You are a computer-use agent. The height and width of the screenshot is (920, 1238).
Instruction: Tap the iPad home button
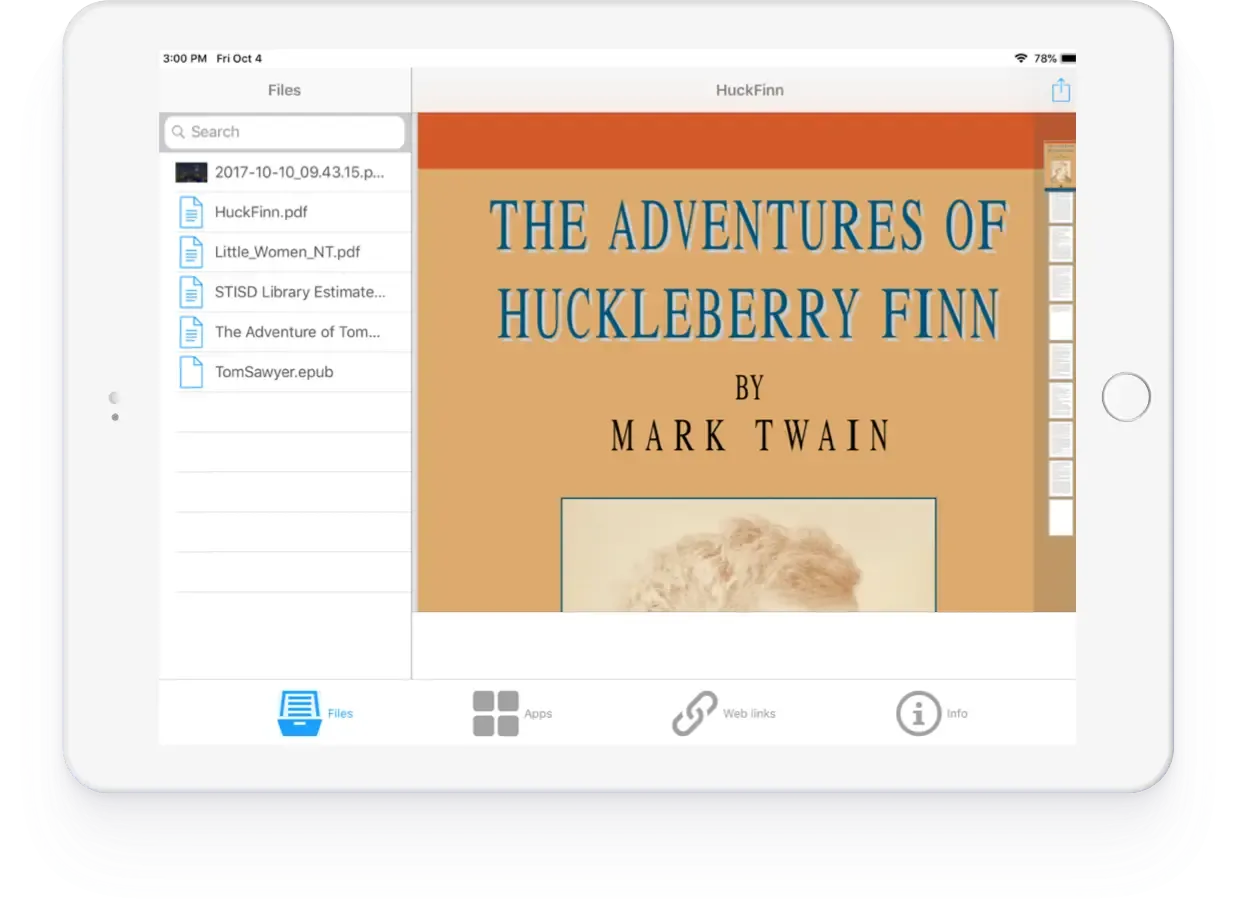1126,397
